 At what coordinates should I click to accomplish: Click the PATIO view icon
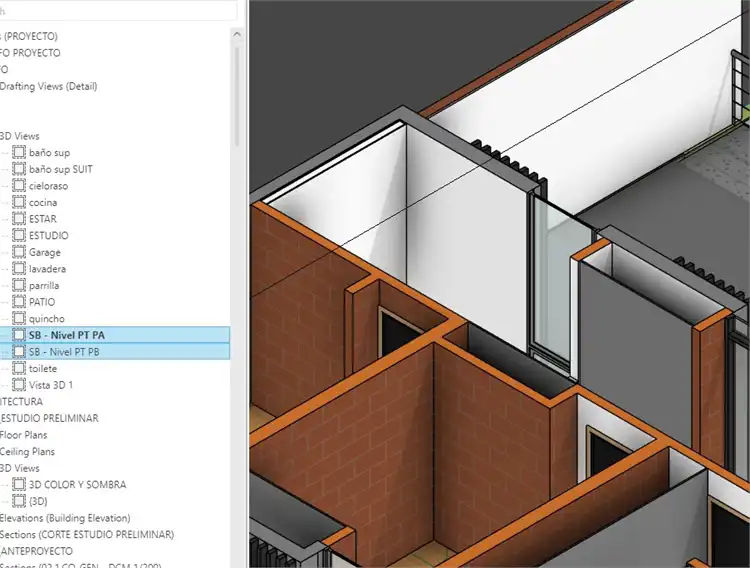[19, 302]
